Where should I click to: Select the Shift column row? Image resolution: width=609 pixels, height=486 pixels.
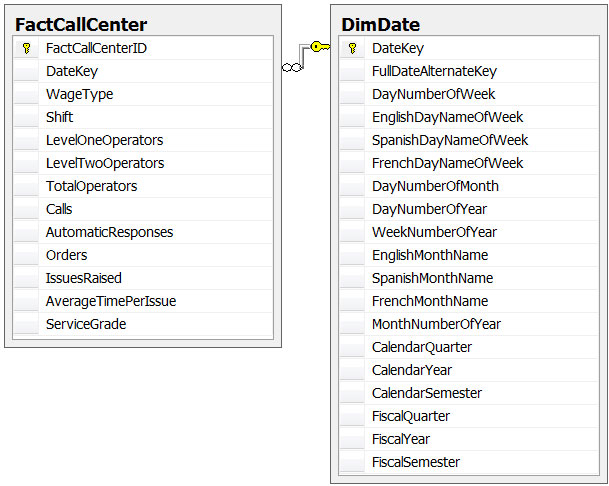(60, 117)
